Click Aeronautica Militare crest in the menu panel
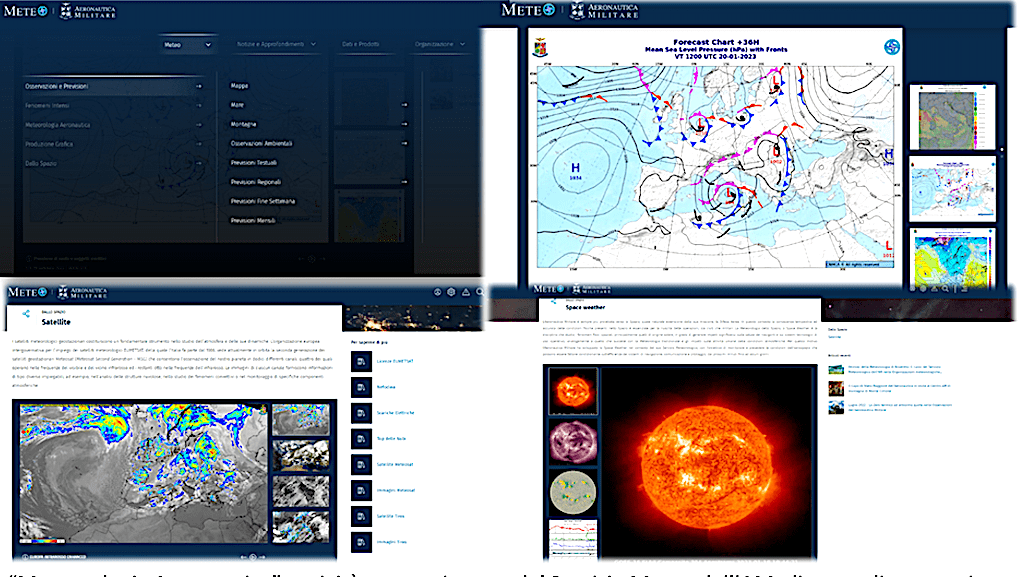Screen dimensions: 1024x577 point(66,11)
